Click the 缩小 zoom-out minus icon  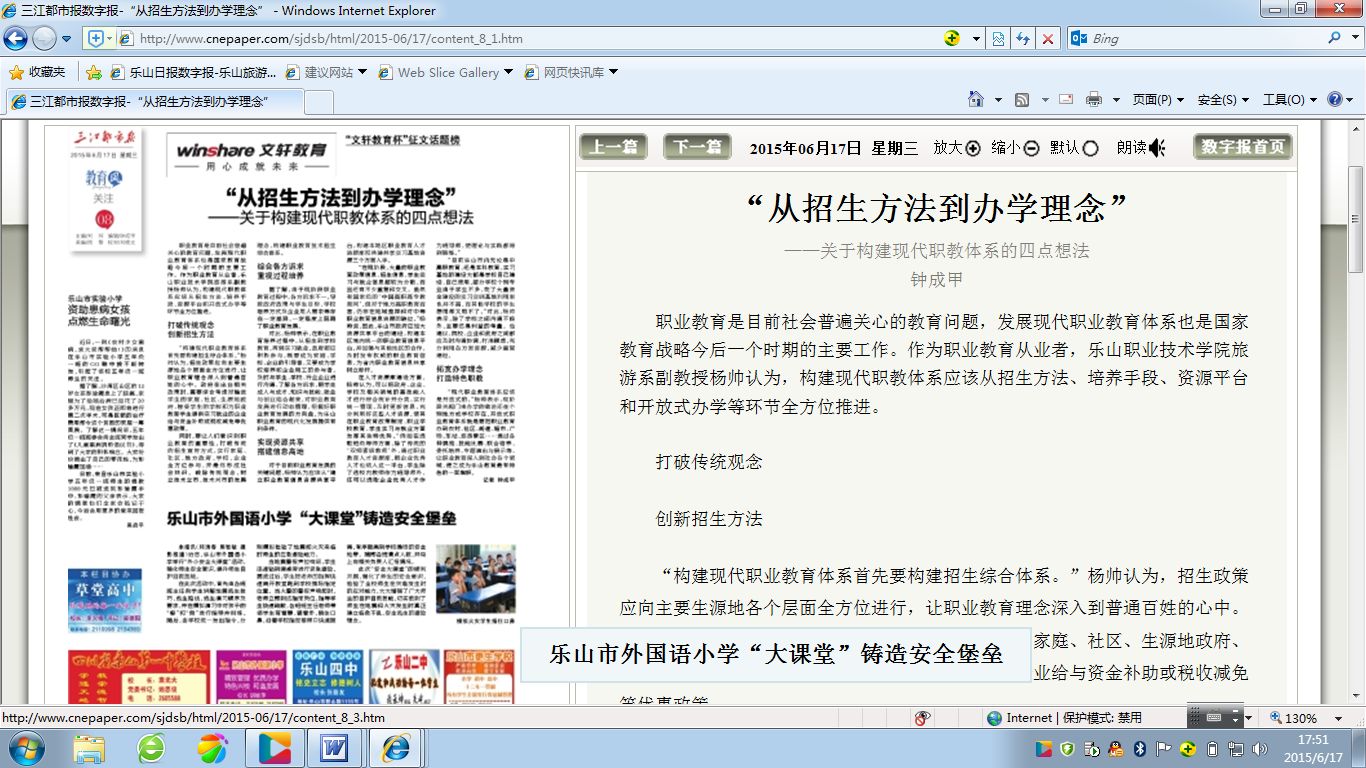pyautogui.click(x=1031, y=148)
